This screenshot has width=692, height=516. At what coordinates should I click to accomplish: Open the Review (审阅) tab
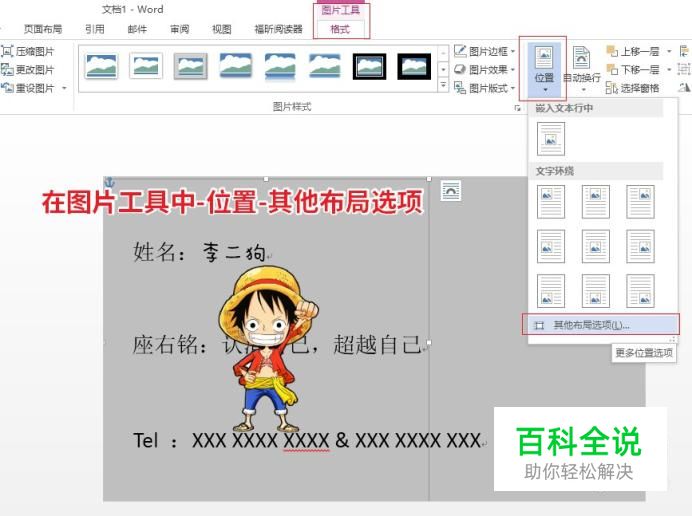(180, 29)
